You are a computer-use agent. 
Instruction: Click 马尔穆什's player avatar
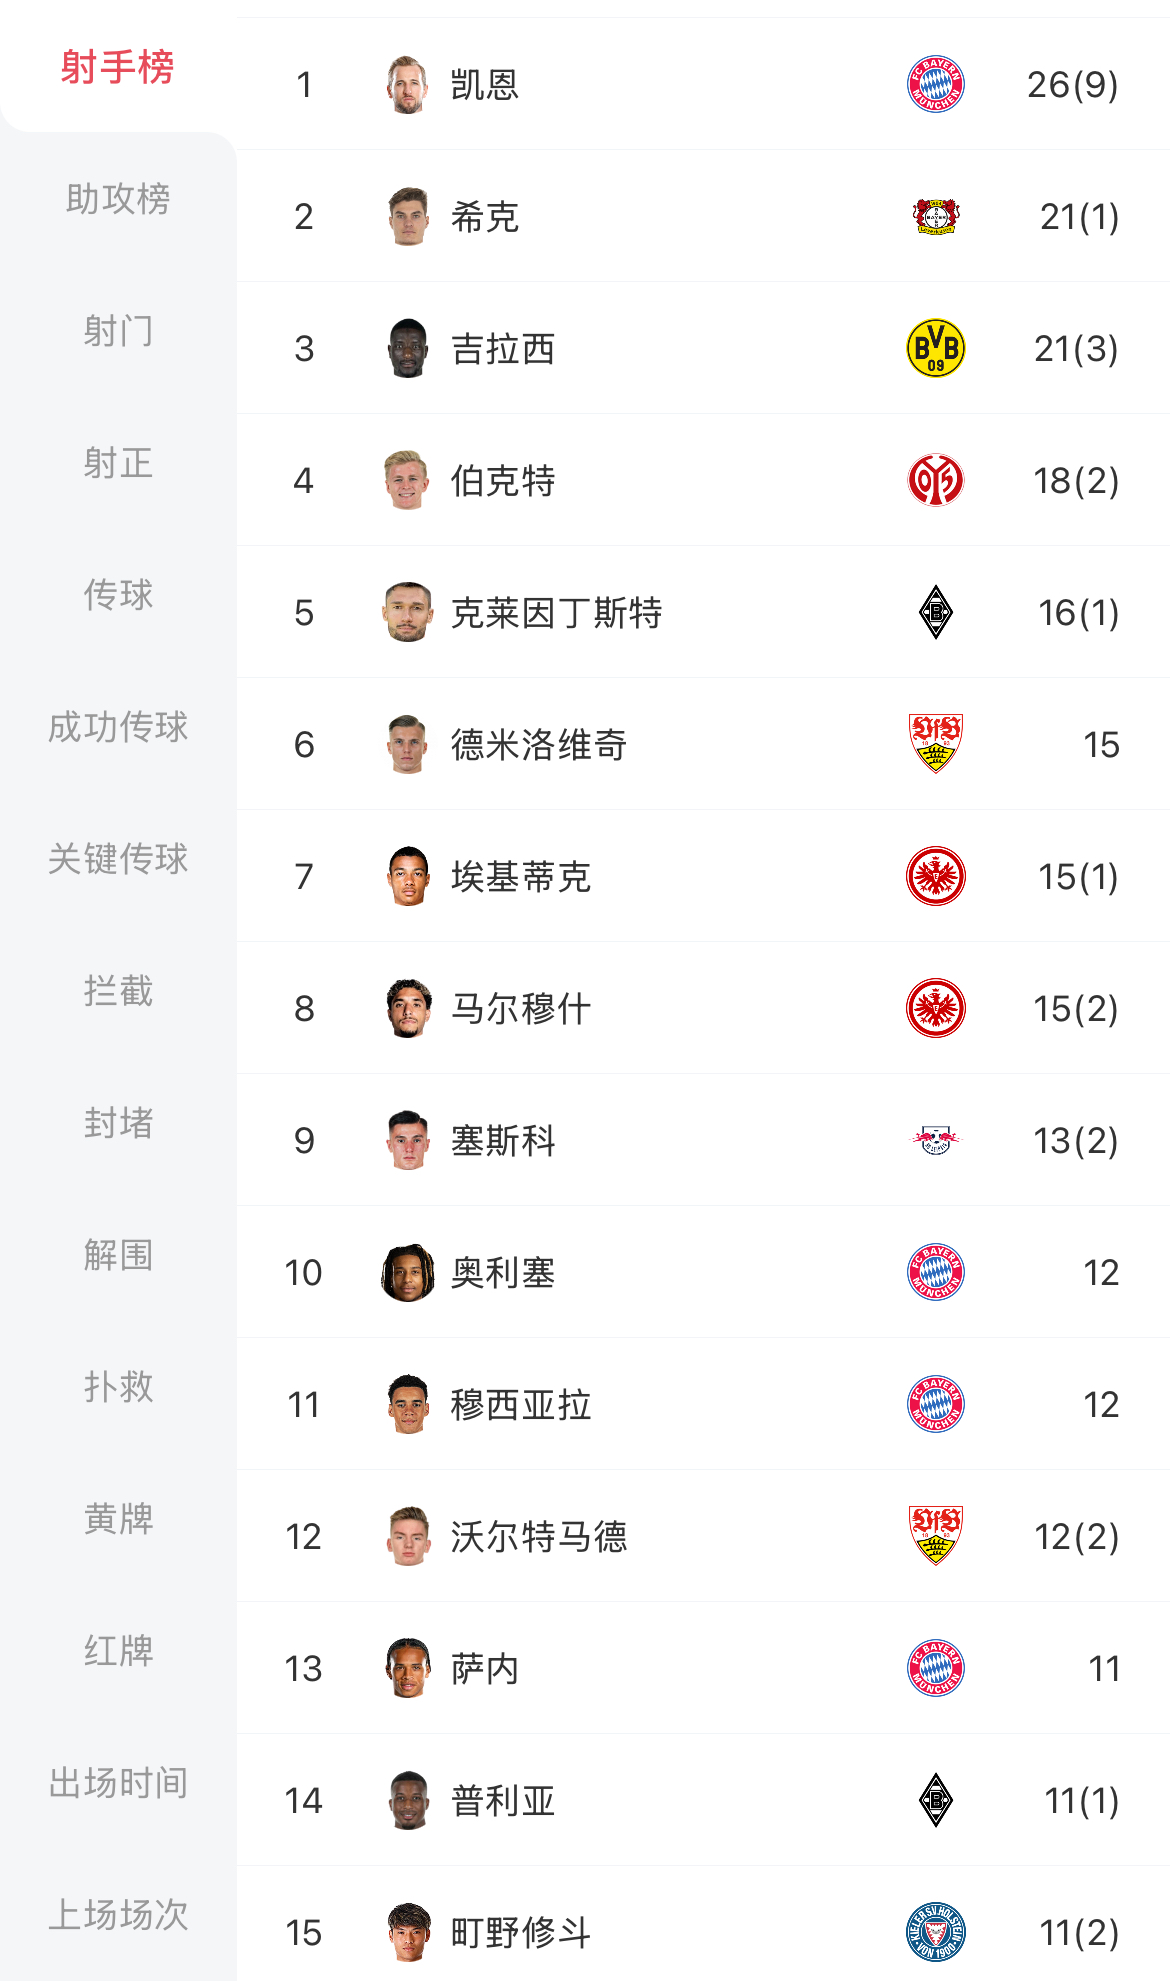[x=408, y=1008]
